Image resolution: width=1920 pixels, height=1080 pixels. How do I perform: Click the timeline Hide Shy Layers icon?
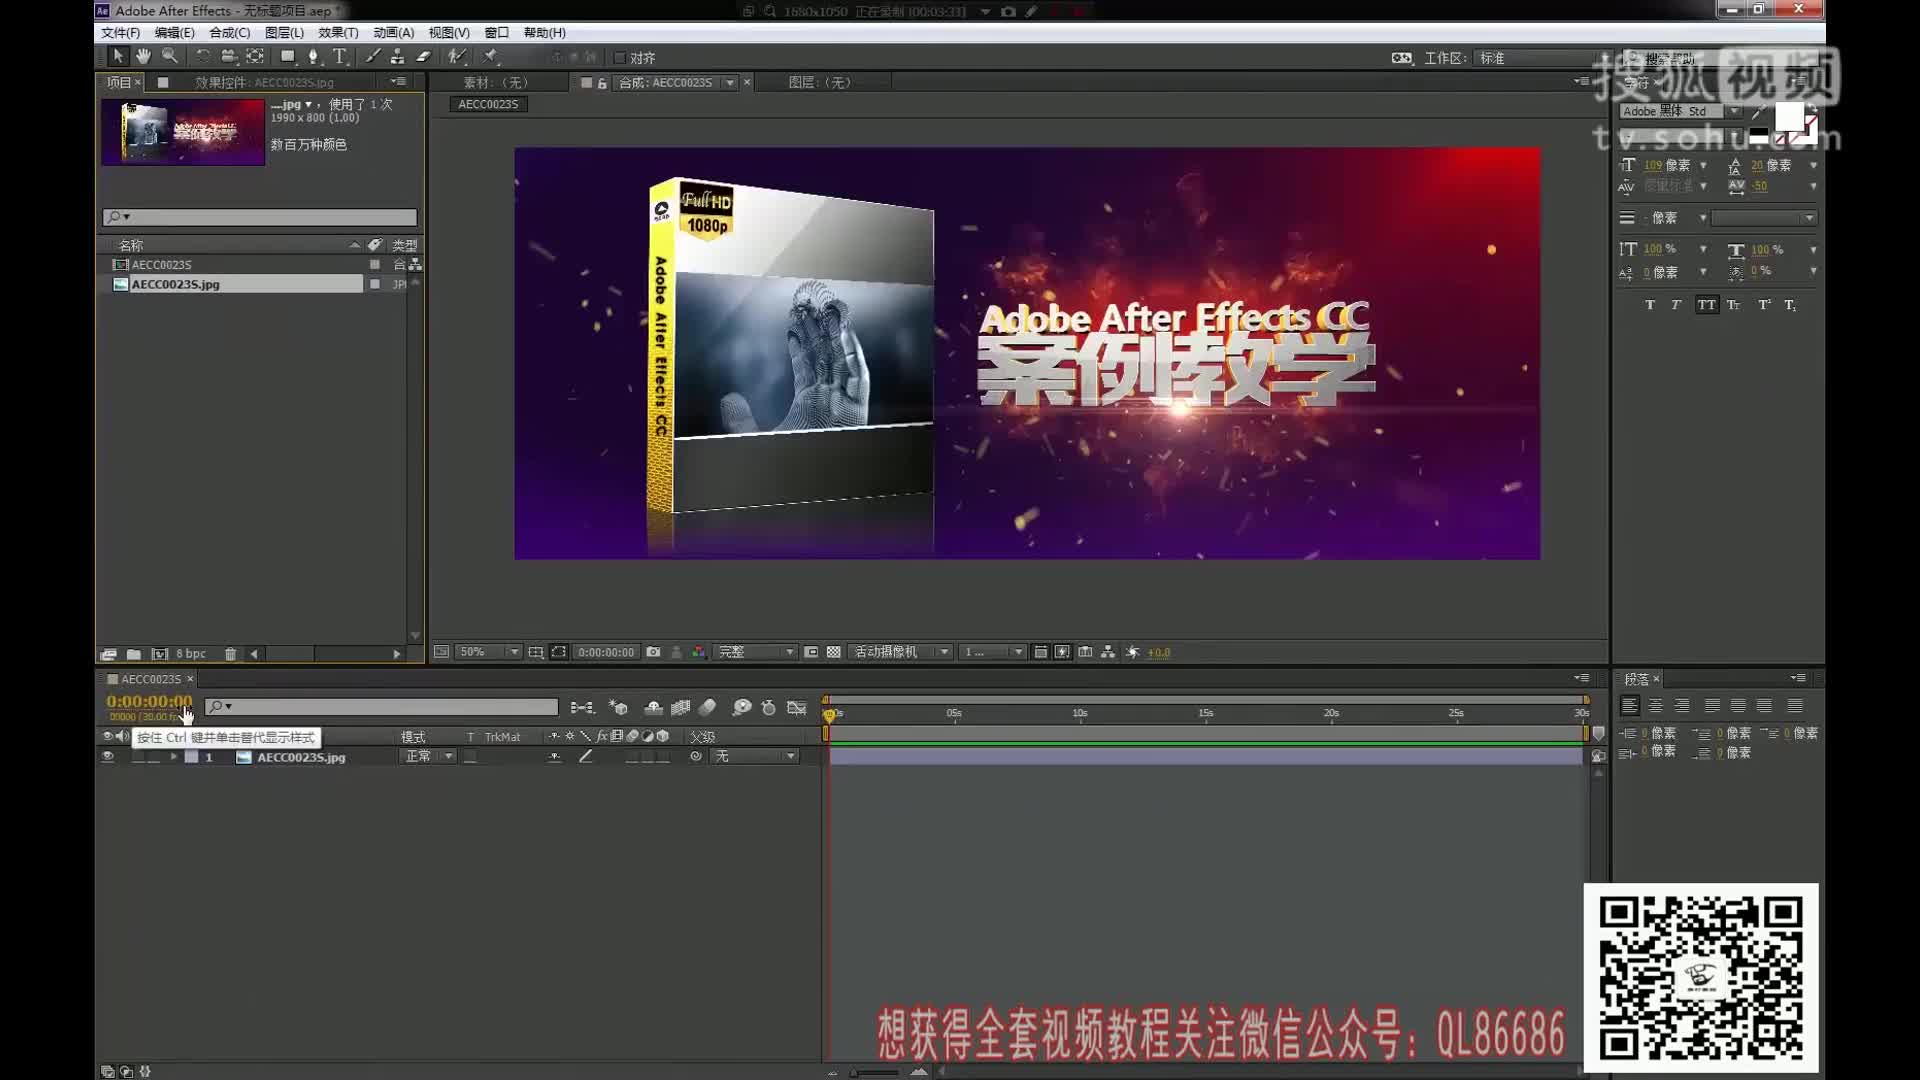click(653, 707)
